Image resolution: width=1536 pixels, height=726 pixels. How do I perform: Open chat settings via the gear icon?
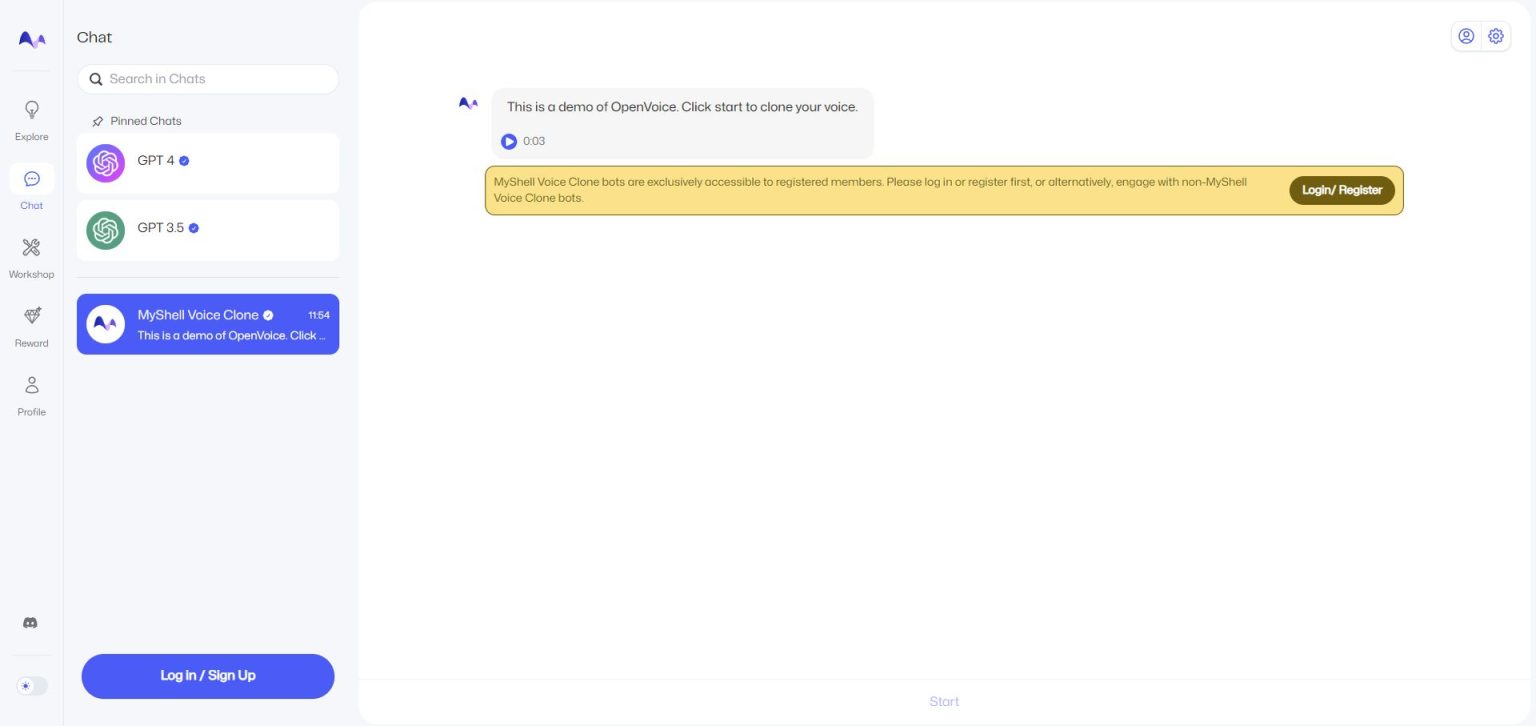[x=1496, y=35]
